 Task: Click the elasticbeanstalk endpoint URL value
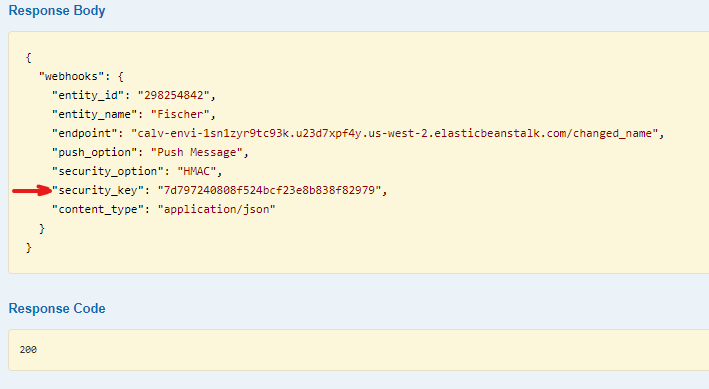tap(394, 133)
